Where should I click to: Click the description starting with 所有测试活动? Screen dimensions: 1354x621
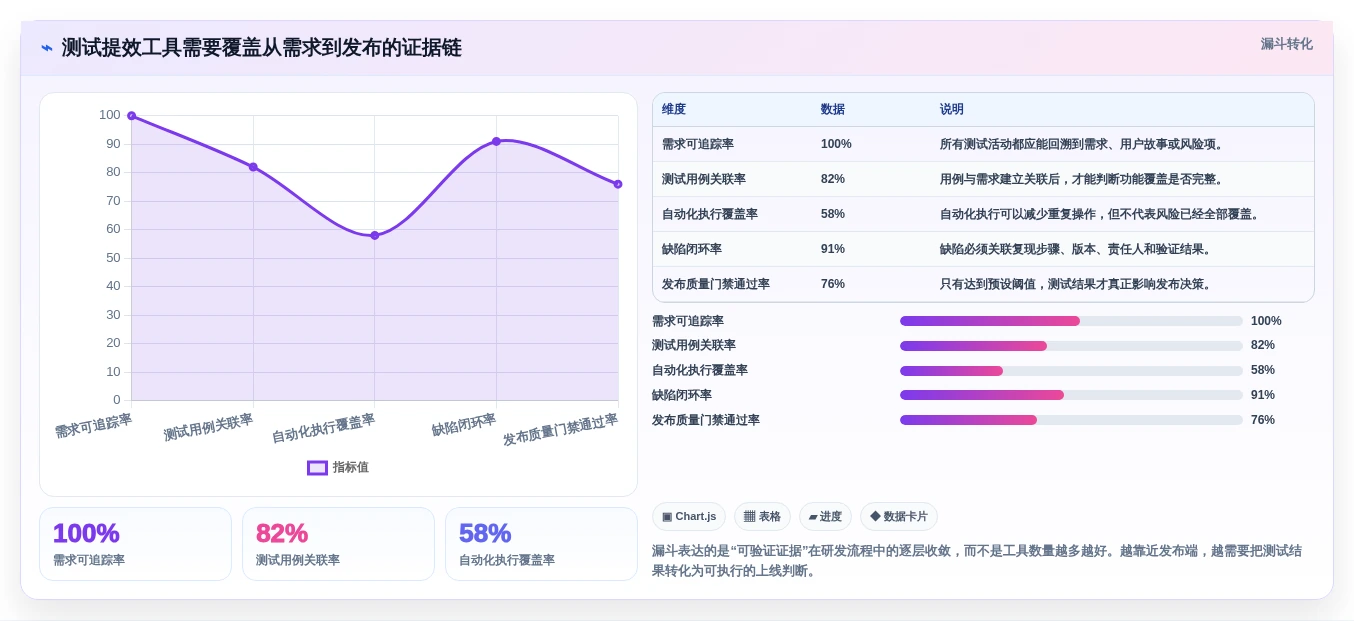[1084, 144]
